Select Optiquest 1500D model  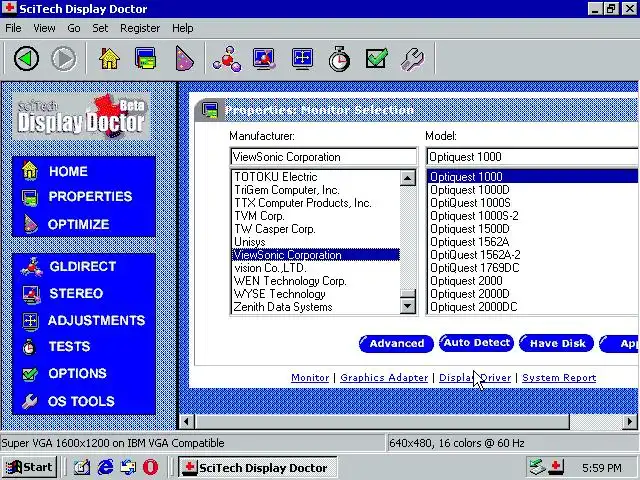[533, 229]
